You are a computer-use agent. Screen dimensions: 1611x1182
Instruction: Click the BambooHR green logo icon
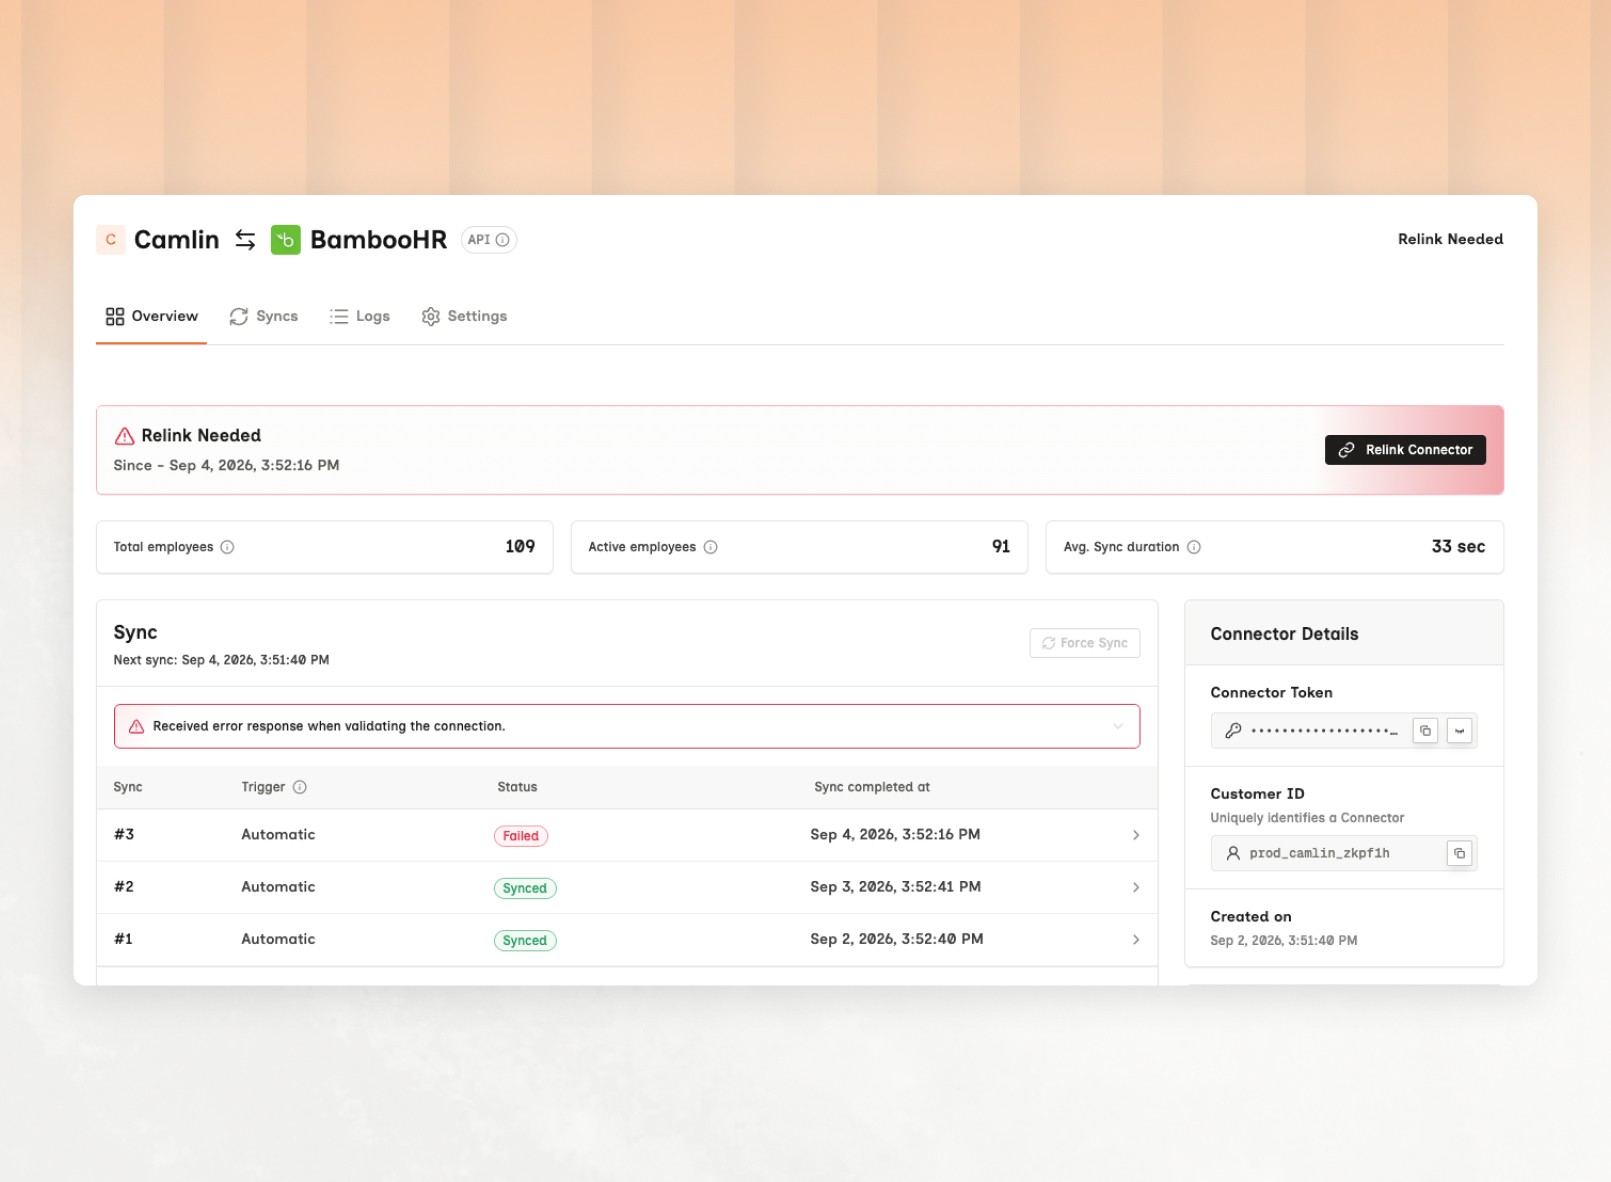pyautogui.click(x=286, y=240)
